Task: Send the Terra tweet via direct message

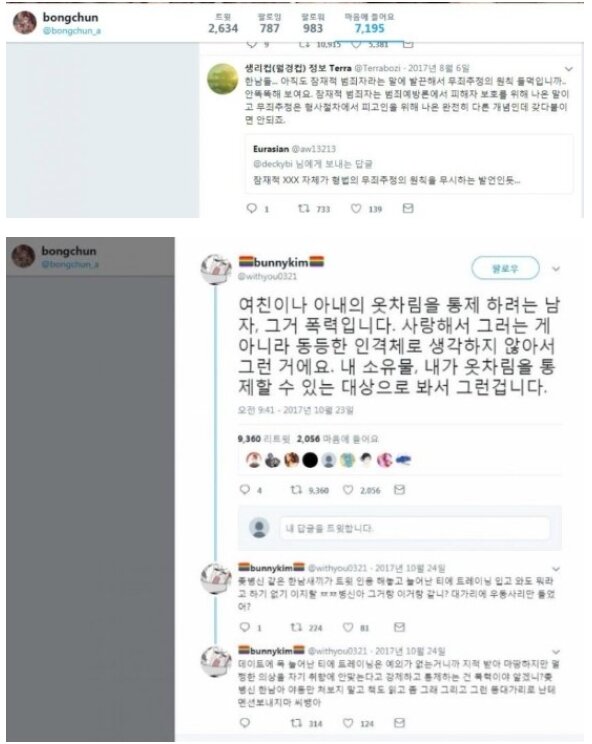Action: coord(408,208)
